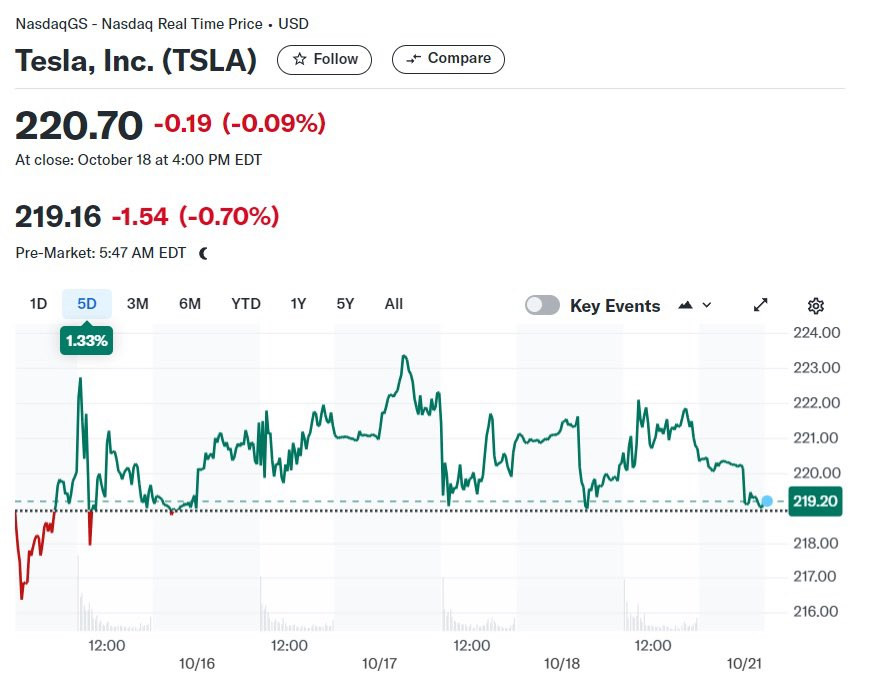869x693 pixels.
Task: Toggle the Key Events switch
Action: [542, 305]
